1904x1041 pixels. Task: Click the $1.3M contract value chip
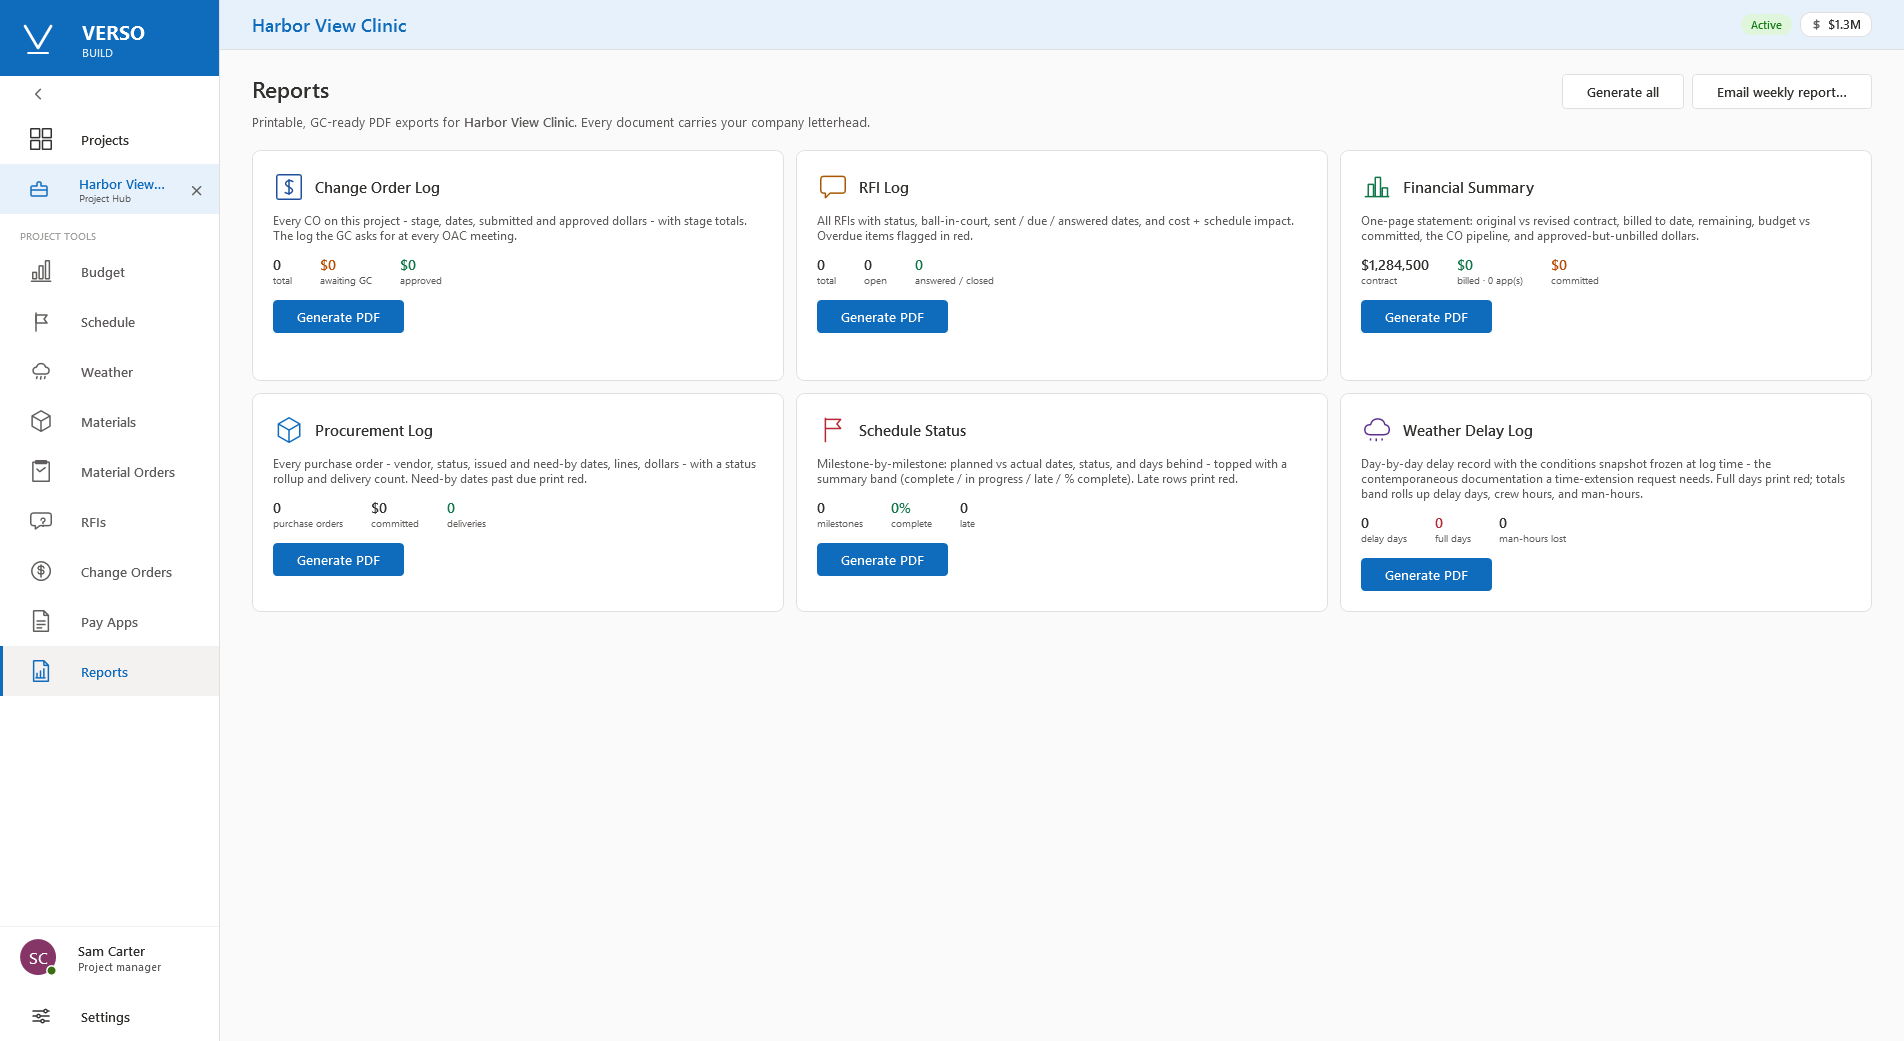tap(1836, 25)
